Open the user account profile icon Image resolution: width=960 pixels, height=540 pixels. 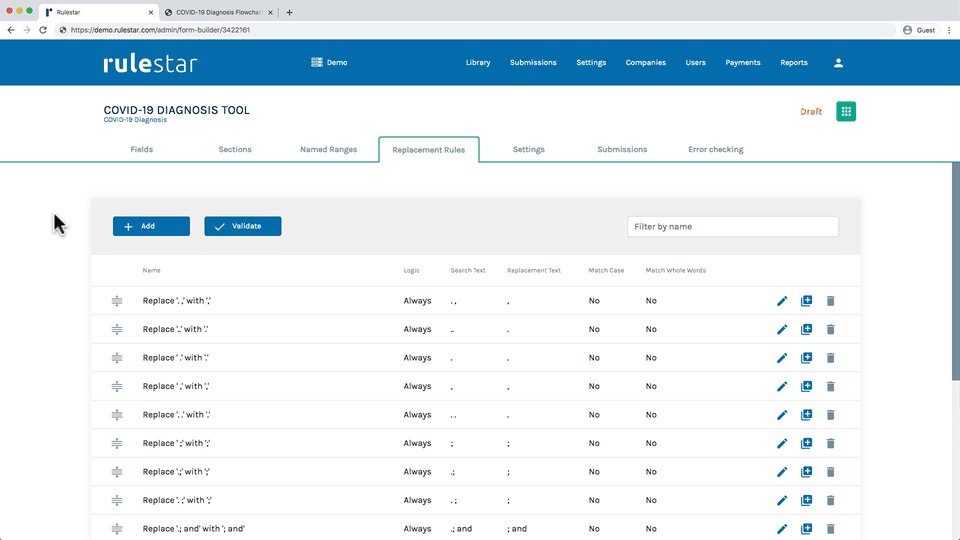click(x=838, y=62)
